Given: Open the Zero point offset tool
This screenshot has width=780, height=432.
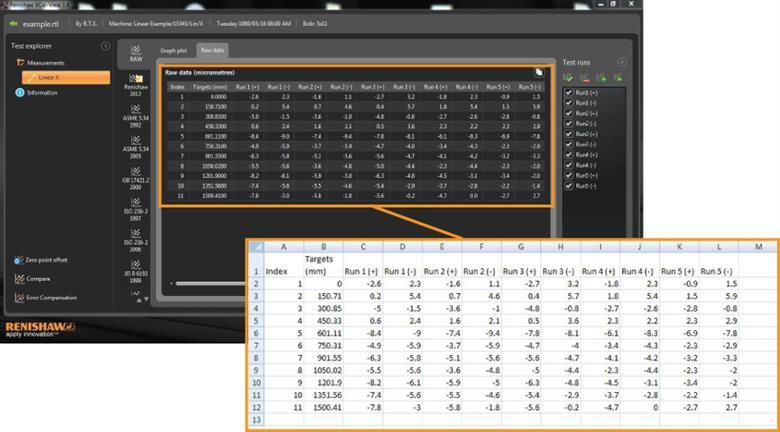Looking at the screenshot, I should pos(41,260).
